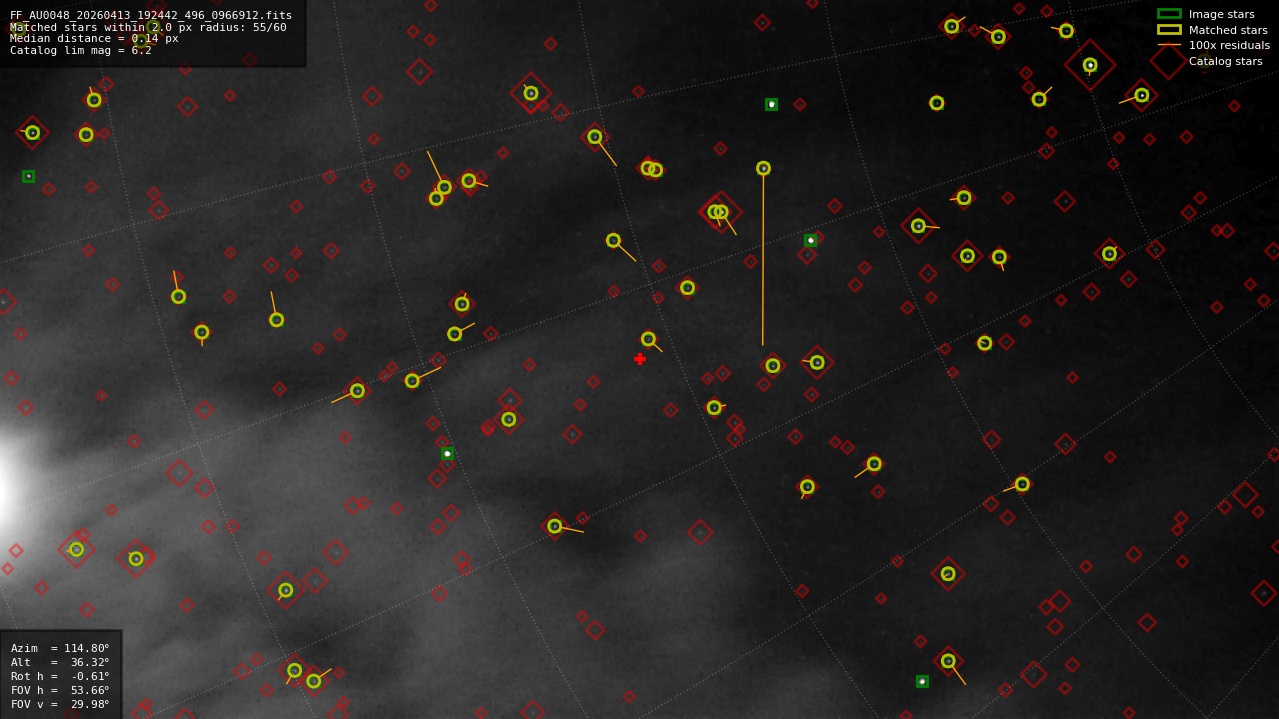Click the 'Alt = 36.32°' readout

coord(60,662)
